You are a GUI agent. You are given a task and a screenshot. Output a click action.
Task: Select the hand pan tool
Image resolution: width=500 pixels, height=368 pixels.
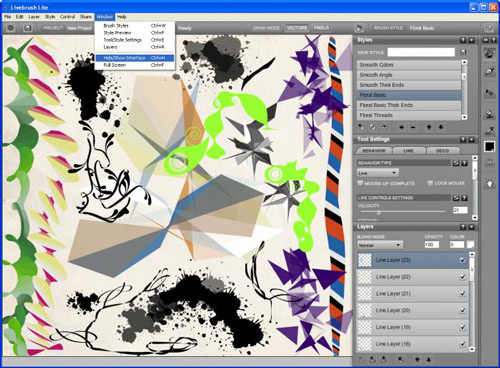tap(489, 183)
